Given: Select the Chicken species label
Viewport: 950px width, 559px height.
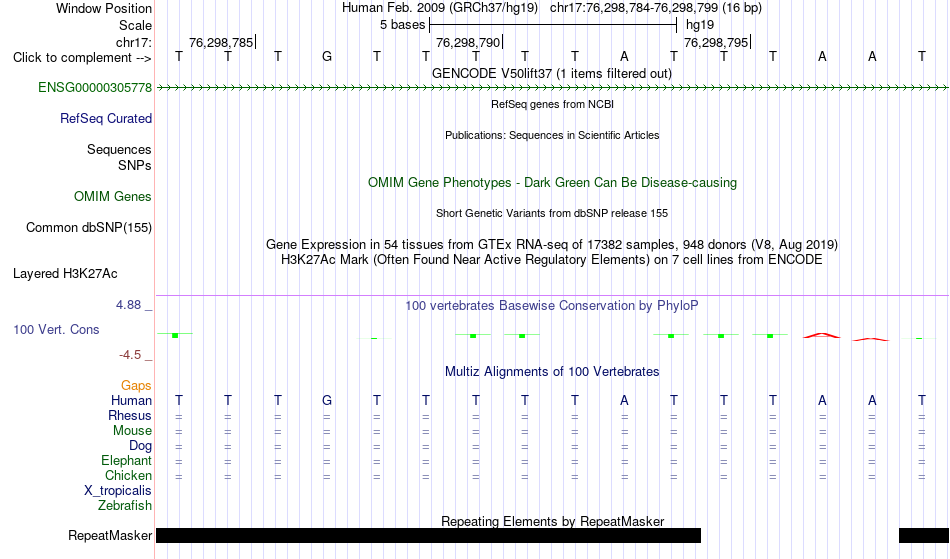Looking at the screenshot, I should pos(128,476).
